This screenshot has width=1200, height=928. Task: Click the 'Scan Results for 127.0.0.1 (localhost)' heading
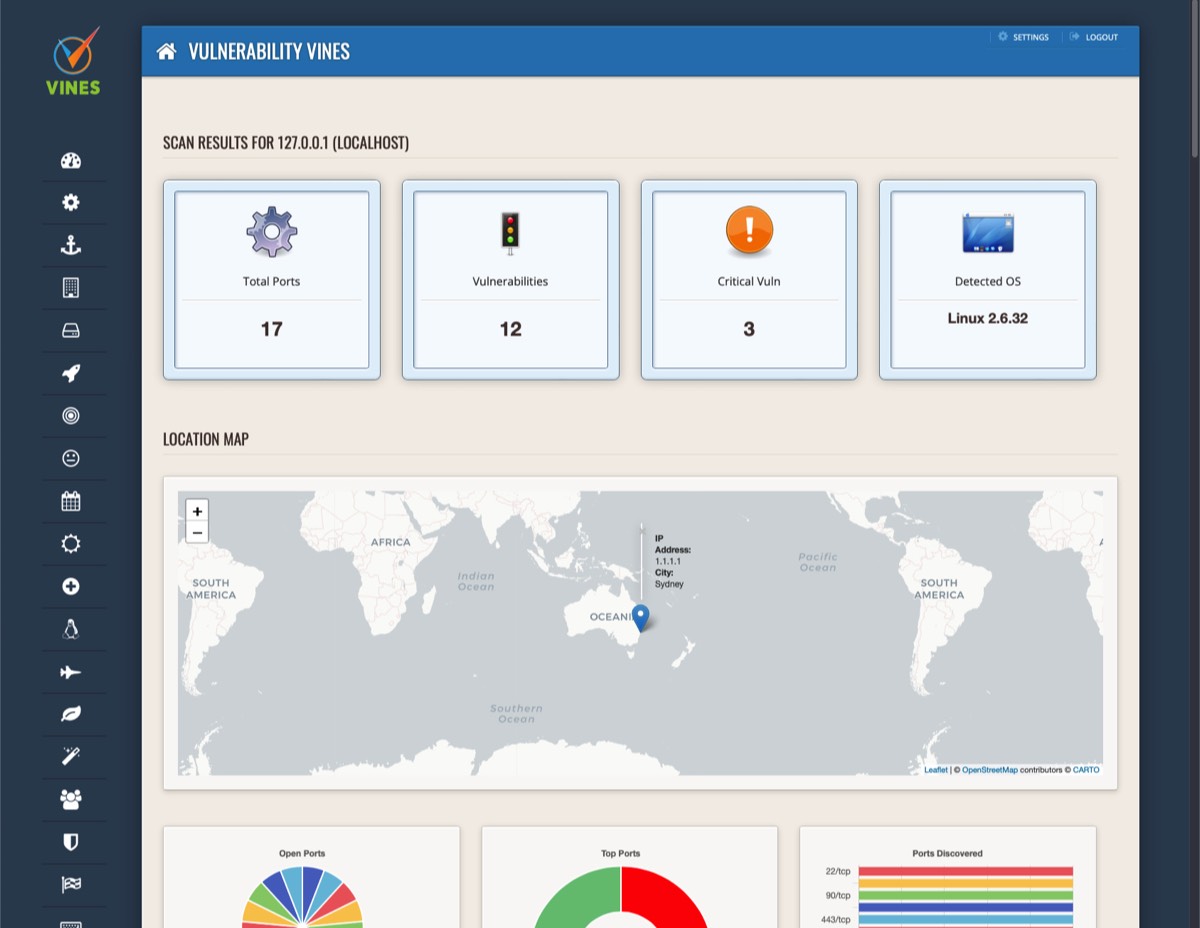pos(286,143)
